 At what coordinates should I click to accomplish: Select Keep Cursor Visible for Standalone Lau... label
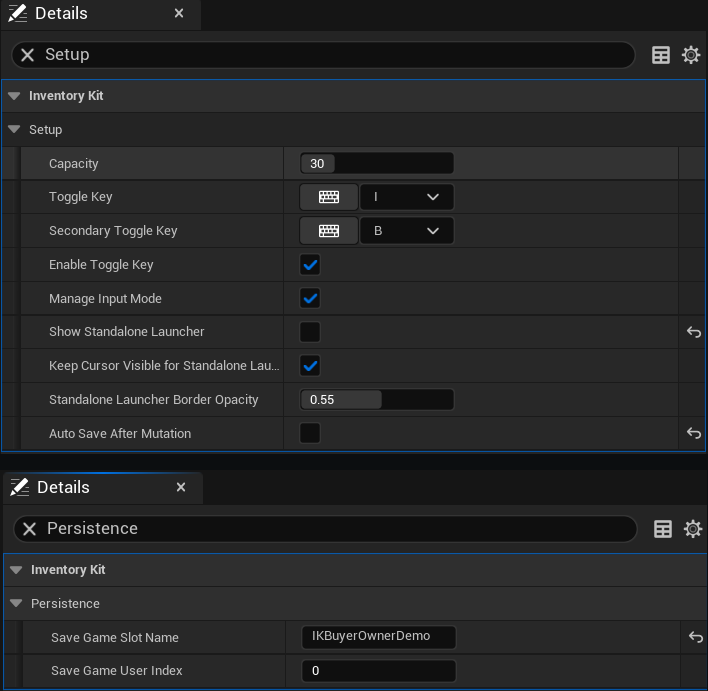pos(164,365)
